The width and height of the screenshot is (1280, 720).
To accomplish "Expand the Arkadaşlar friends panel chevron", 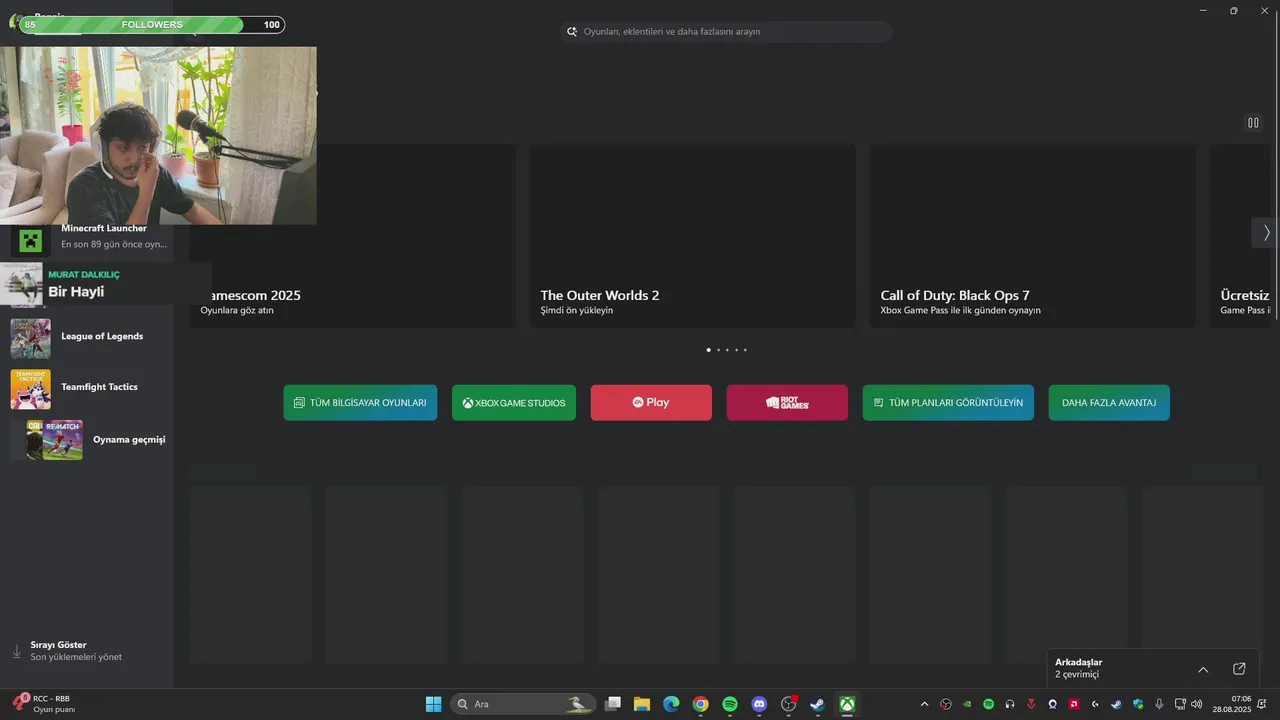I will pos(1203,669).
